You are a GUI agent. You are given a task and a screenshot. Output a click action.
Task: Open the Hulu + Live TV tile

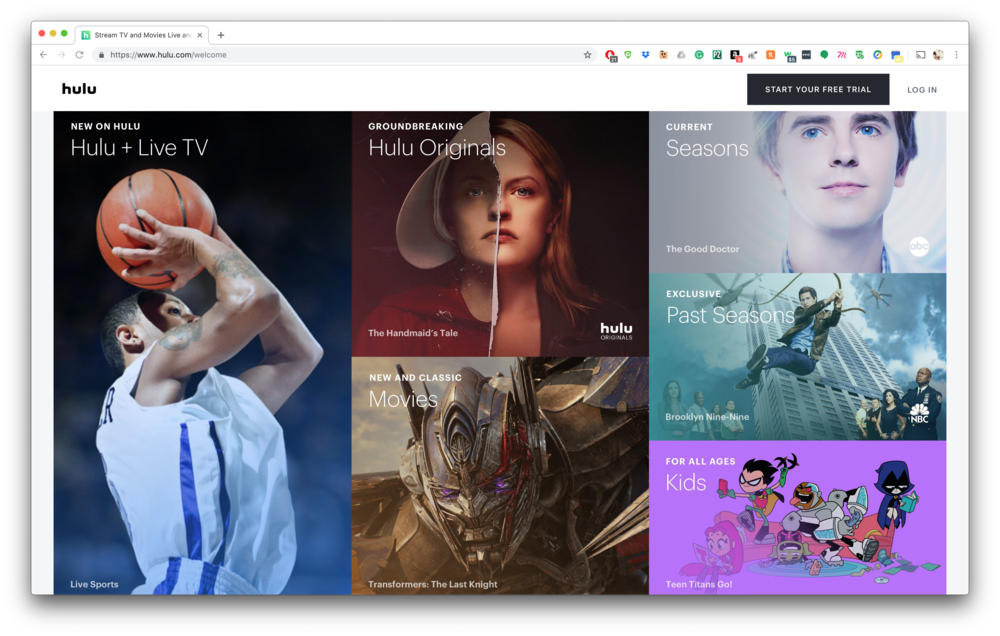(202, 353)
